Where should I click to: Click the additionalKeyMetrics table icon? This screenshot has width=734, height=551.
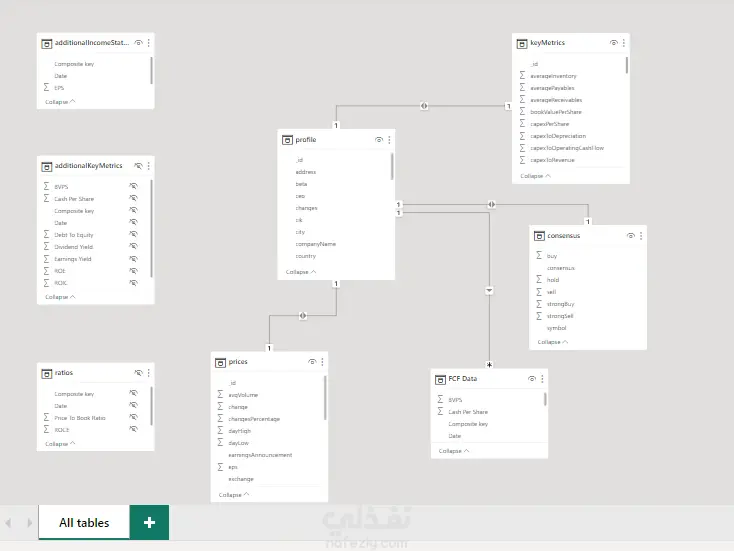(46, 166)
